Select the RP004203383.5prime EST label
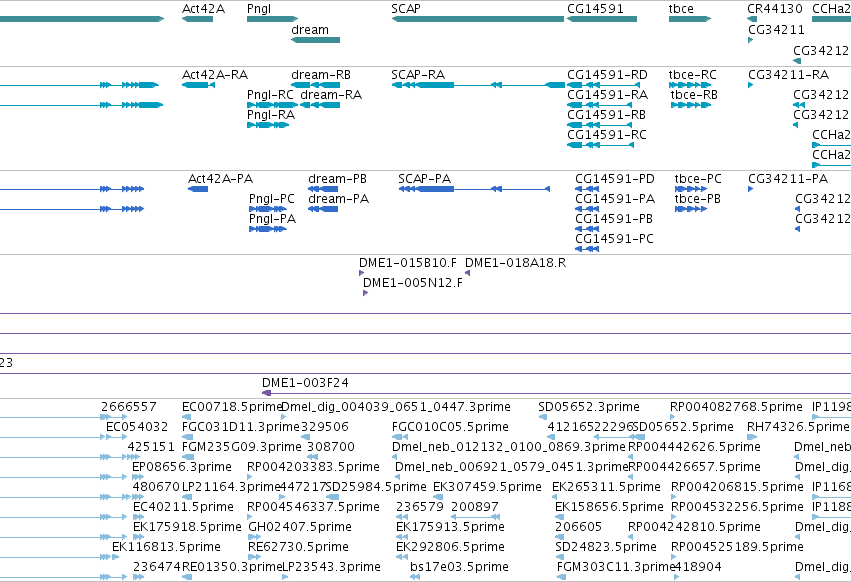Screen dimensions: 851x582 click(x=313, y=467)
